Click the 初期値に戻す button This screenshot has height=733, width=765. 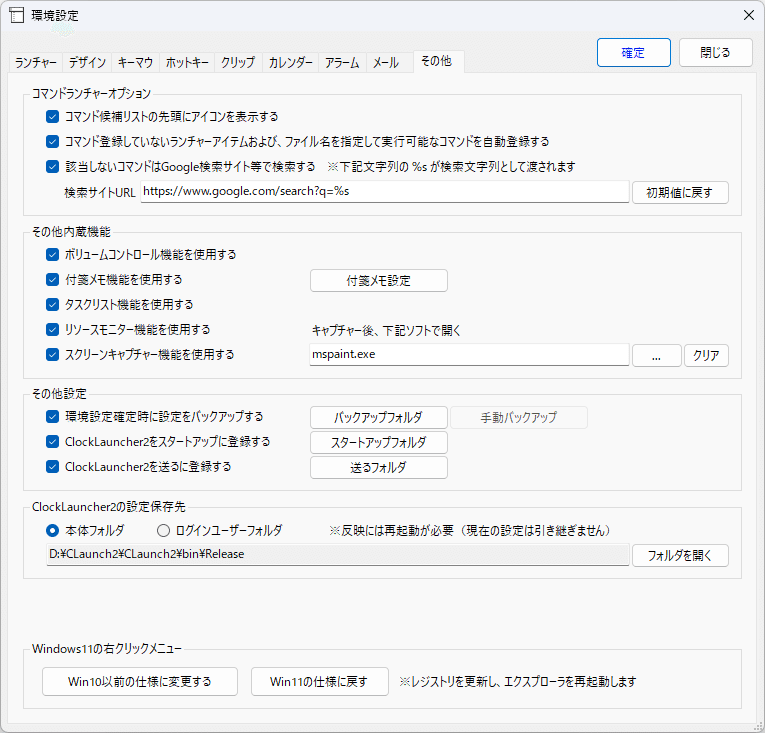(680, 193)
